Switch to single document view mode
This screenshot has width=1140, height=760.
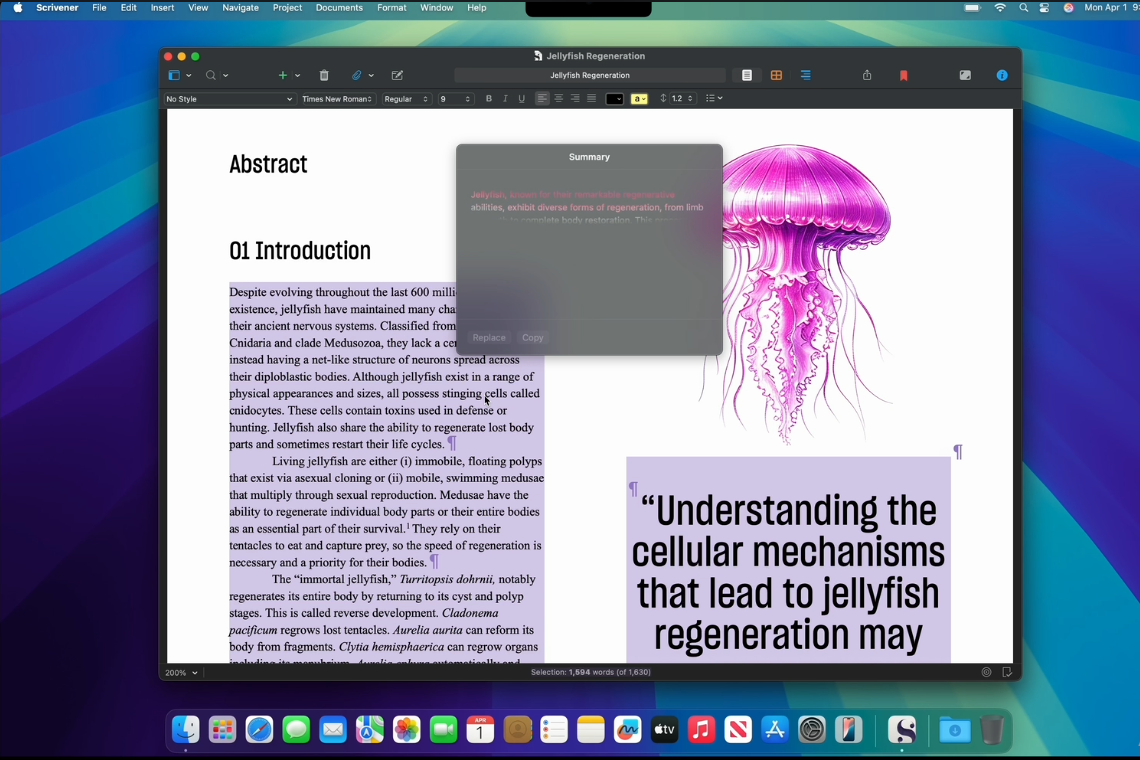pos(747,75)
